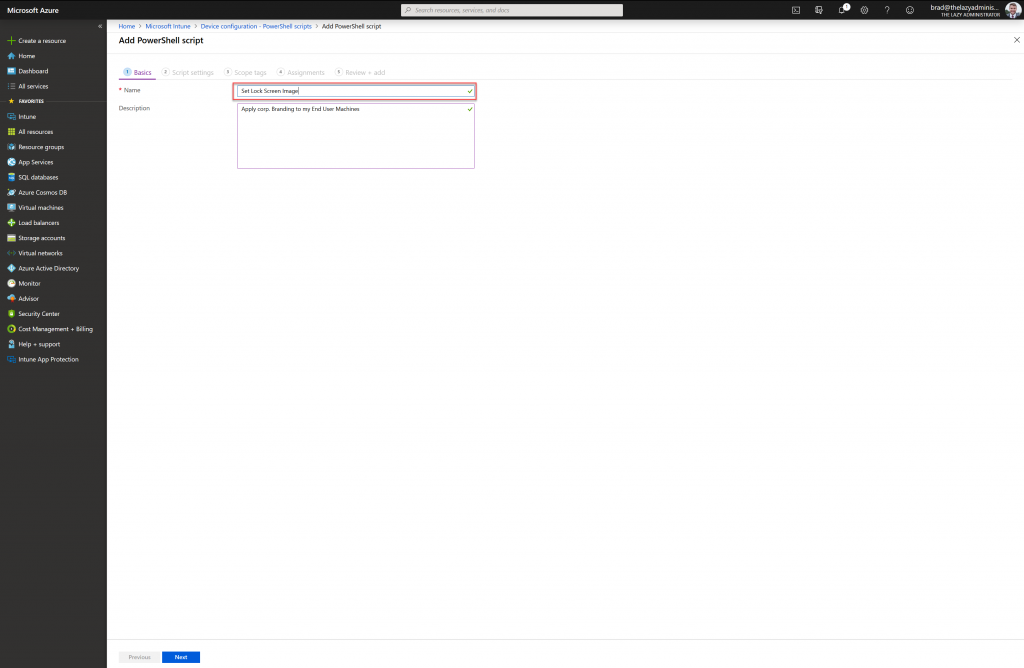
Task: Click the Next button
Action: point(181,658)
